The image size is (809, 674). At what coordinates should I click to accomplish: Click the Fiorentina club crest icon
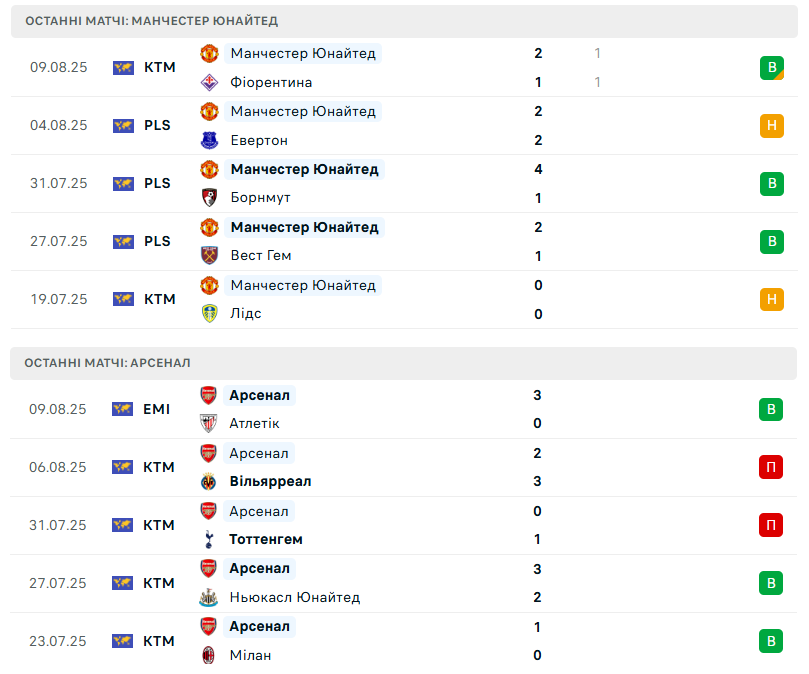[209, 82]
